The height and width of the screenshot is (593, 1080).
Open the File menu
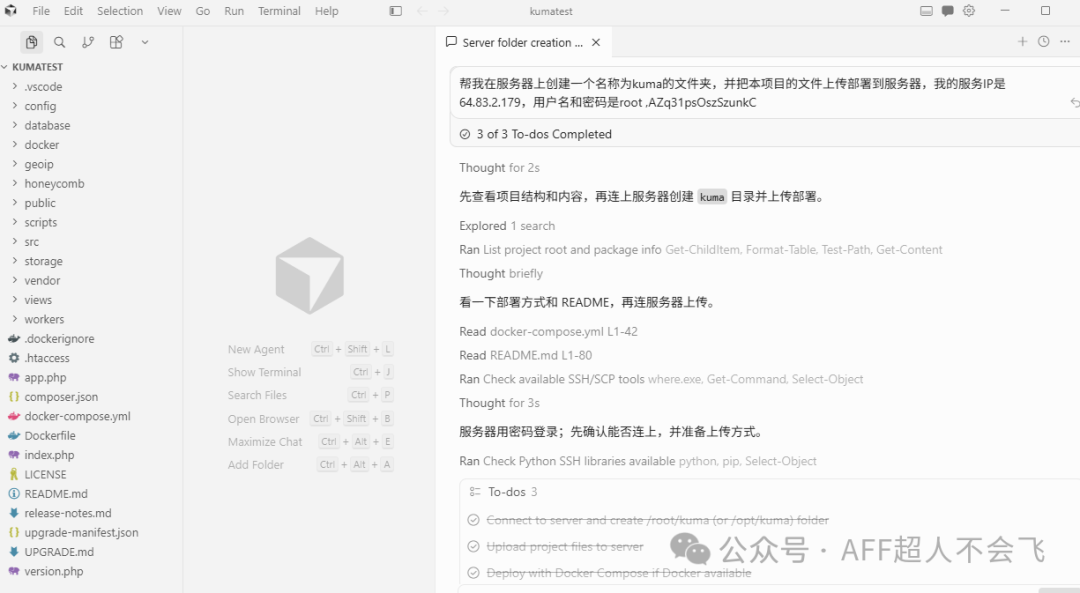pos(41,11)
